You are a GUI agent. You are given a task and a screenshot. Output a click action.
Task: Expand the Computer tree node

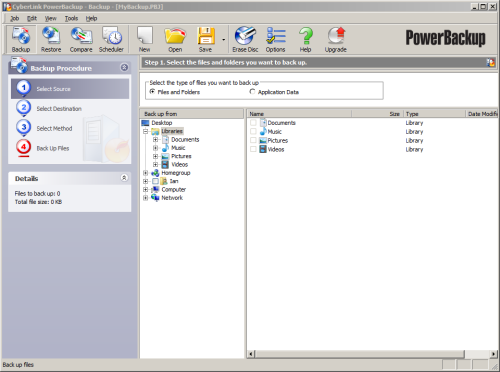(146, 190)
